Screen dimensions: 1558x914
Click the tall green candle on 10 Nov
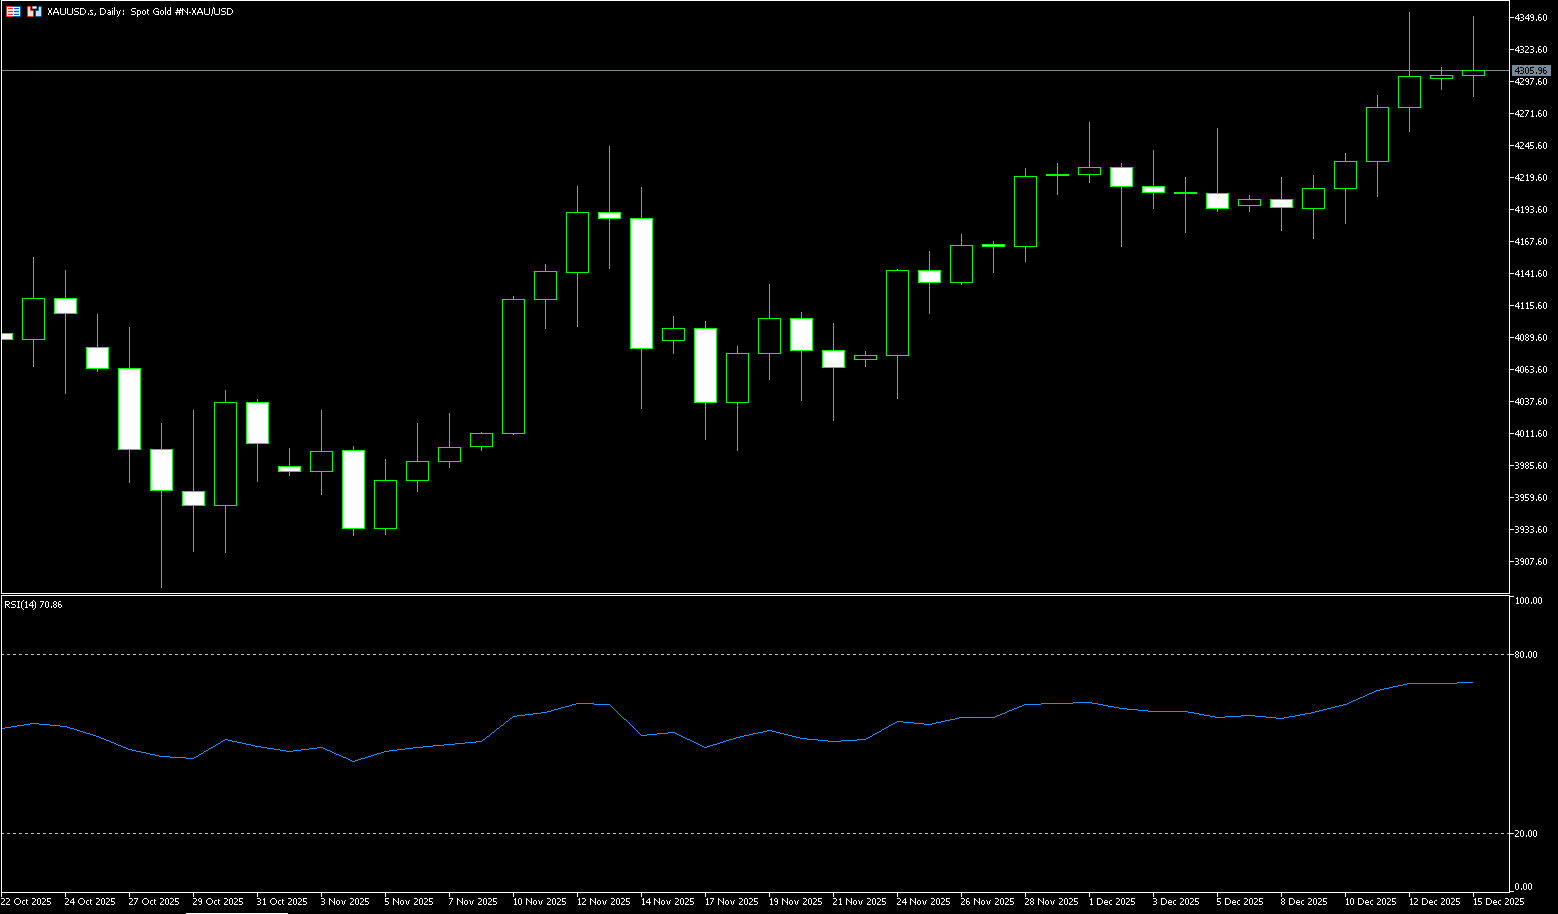513,366
